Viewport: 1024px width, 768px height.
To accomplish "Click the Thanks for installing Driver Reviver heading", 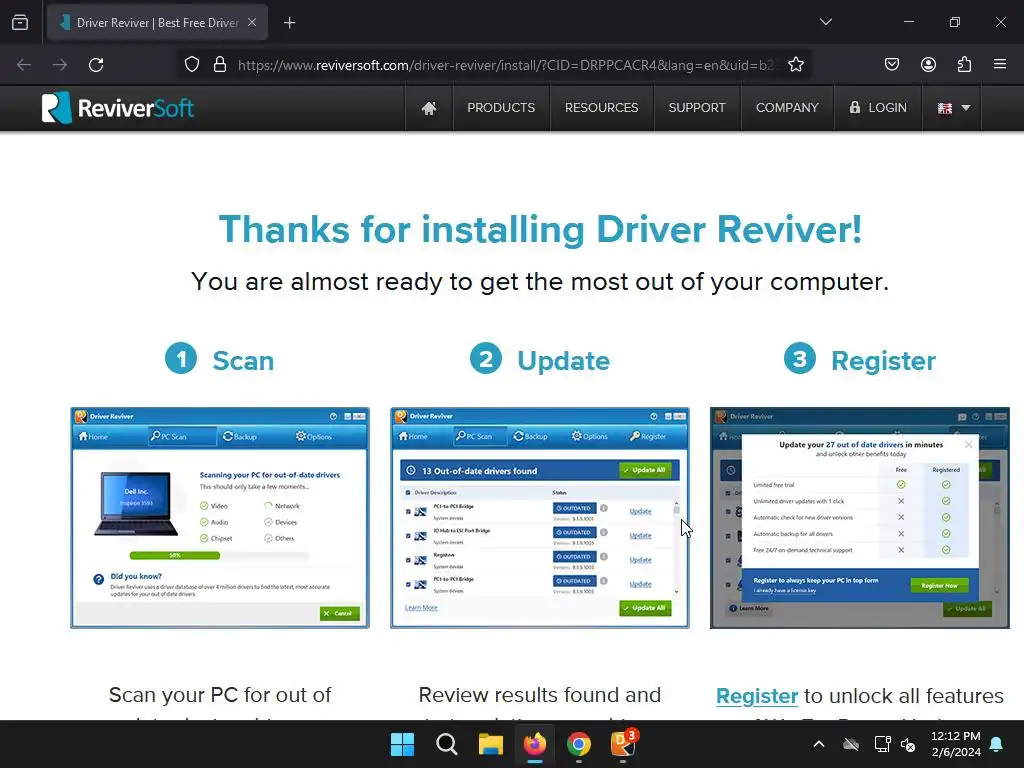I will pyautogui.click(x=540, y=229).
